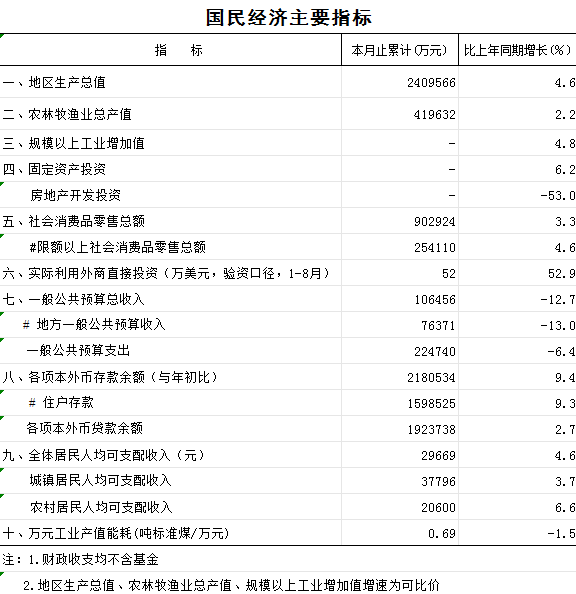Click the 万元工业产值能耗 value 0.69
This screenshot has width=576, height=594.
(441, 533)
